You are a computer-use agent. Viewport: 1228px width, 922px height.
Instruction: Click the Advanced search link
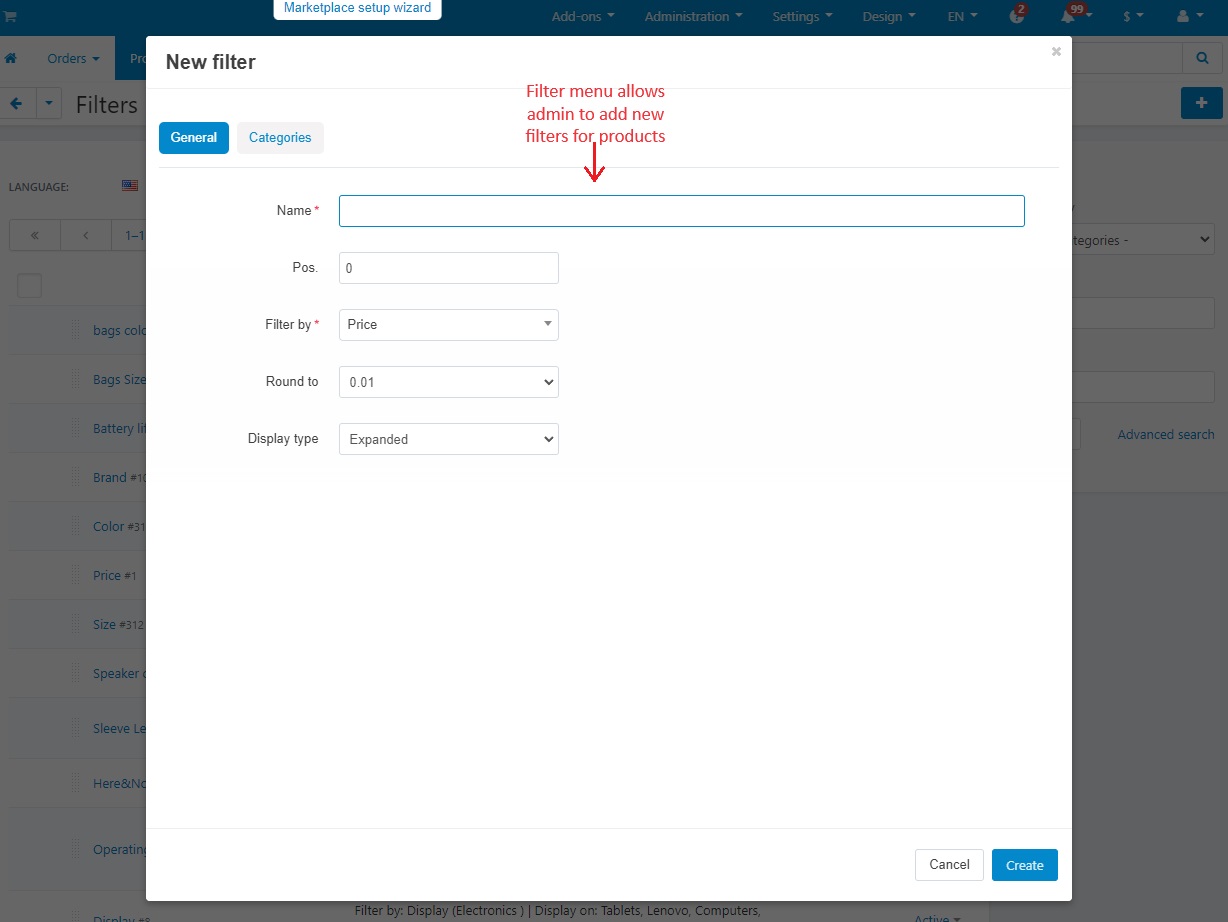[x=1166, y=435]
